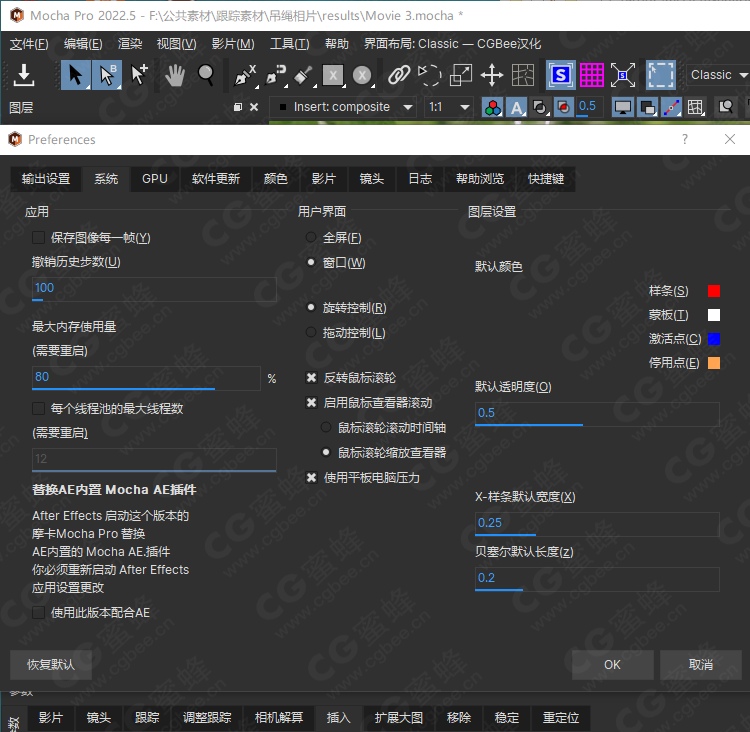
Task: Enable 保存图像每一帧(Y) checkbox
Action: [x=38, y=238]
